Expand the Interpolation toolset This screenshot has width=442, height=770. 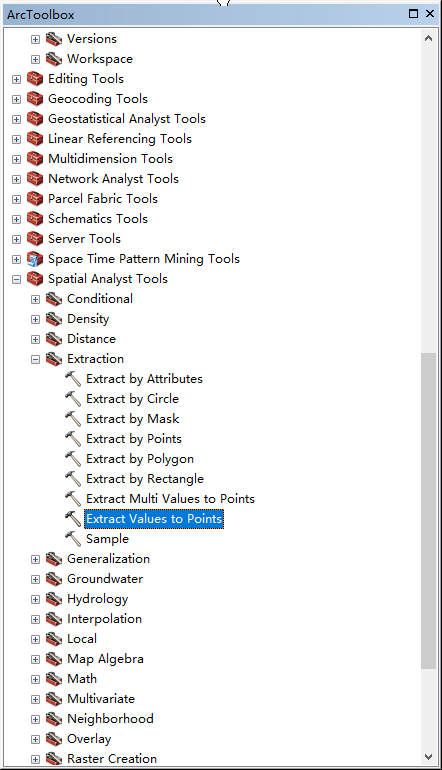[x=35, y=619]
